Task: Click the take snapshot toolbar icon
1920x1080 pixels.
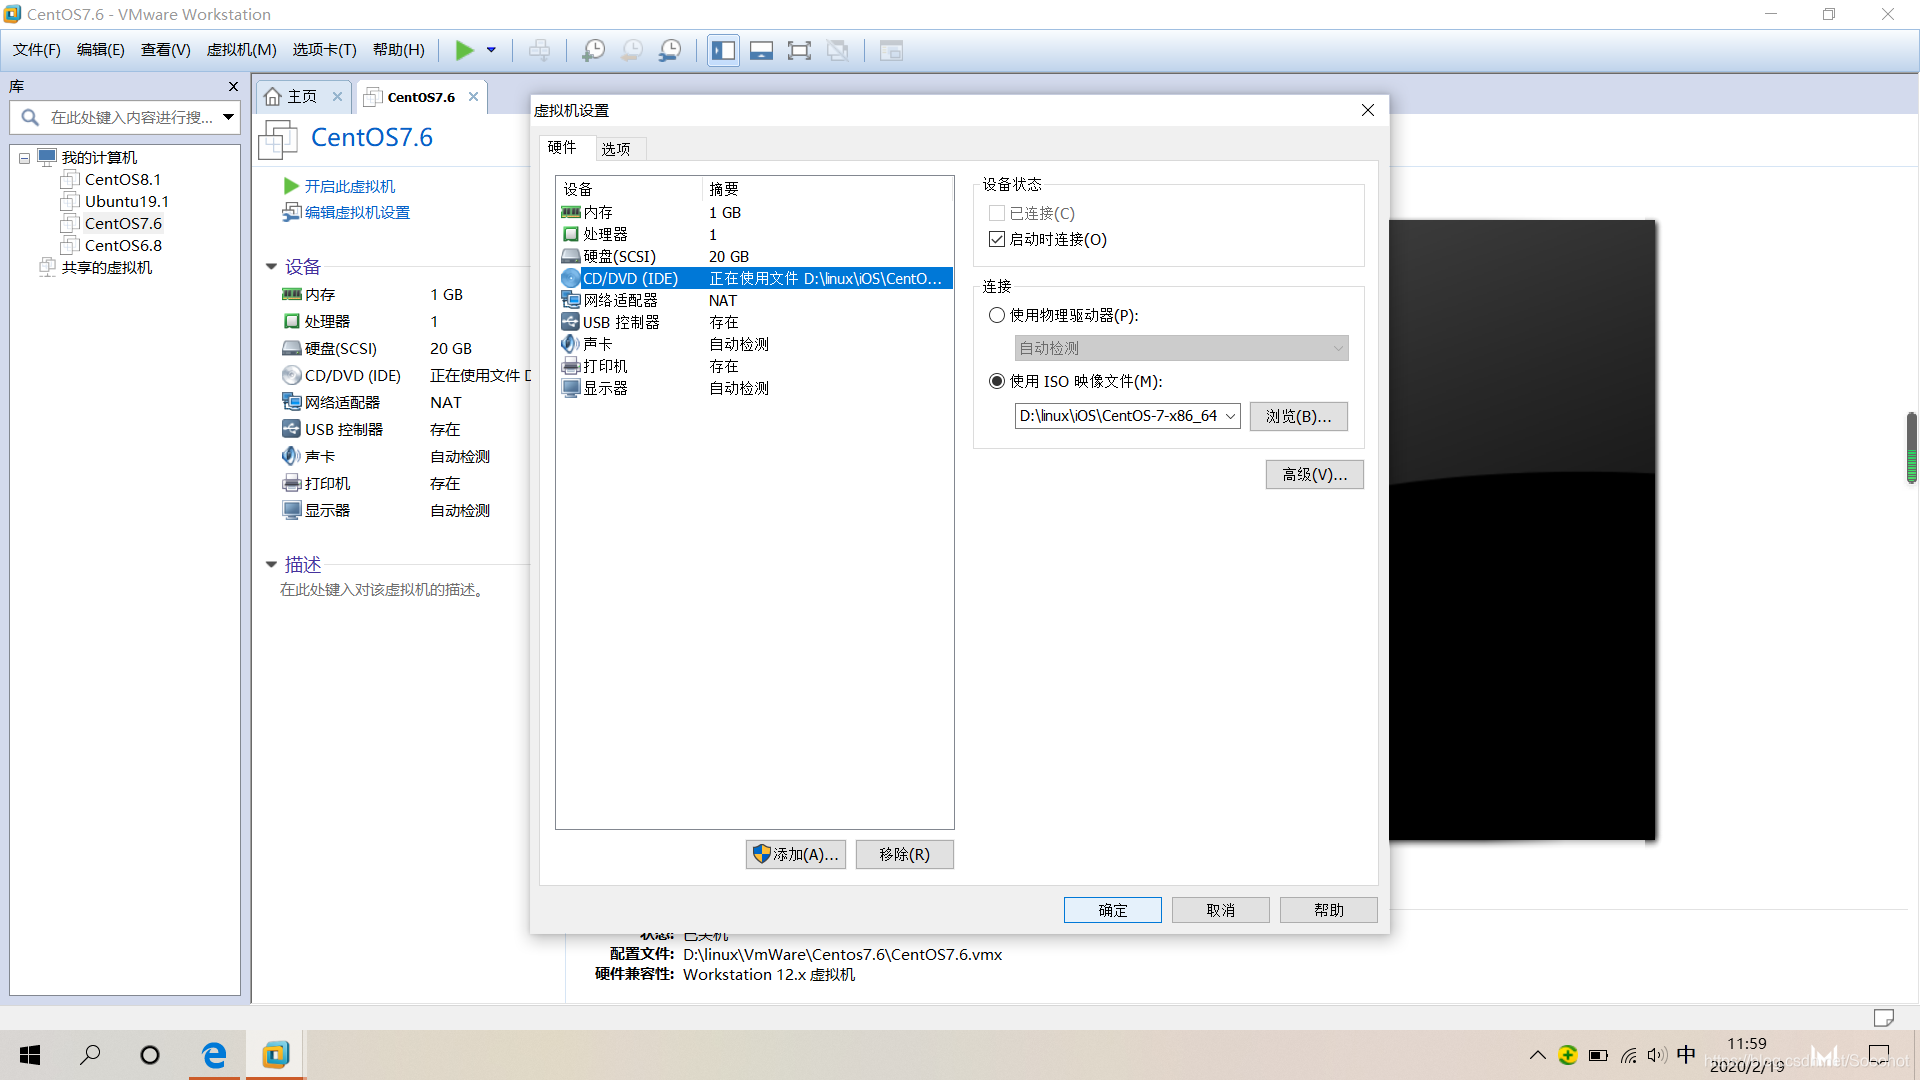Action: (x=593, y=50)
